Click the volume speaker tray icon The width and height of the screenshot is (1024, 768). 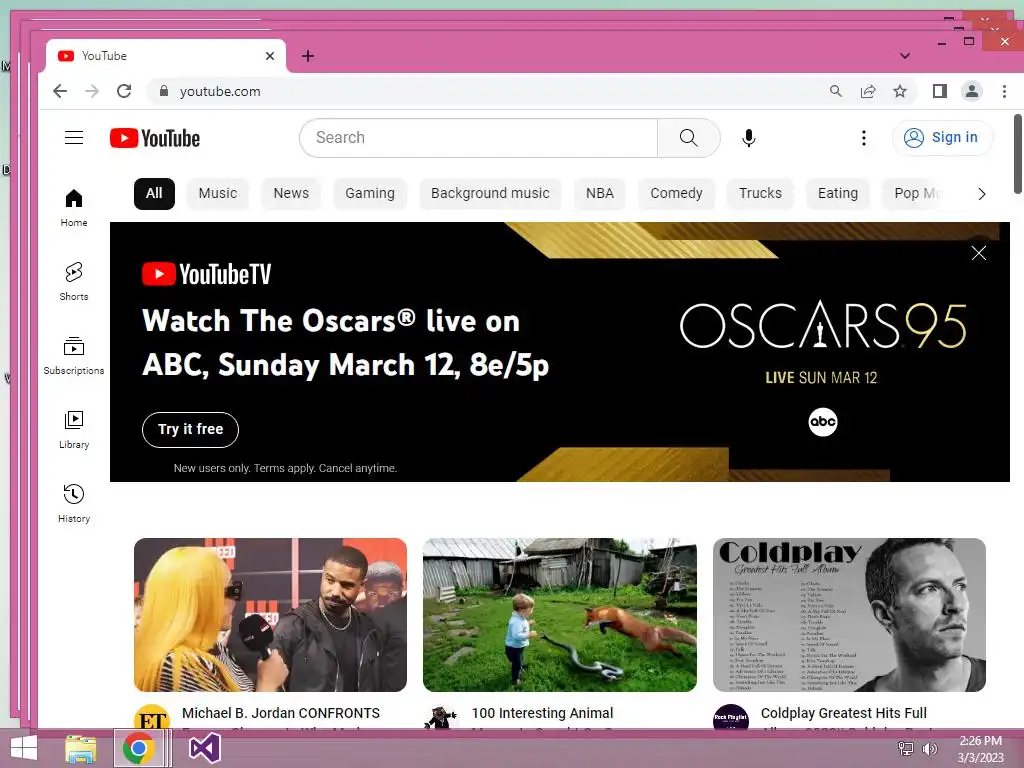coord(929,749)
